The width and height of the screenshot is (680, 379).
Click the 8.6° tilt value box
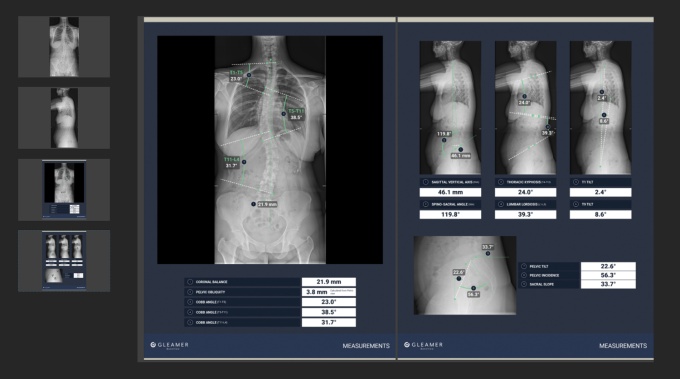(600, 214)
